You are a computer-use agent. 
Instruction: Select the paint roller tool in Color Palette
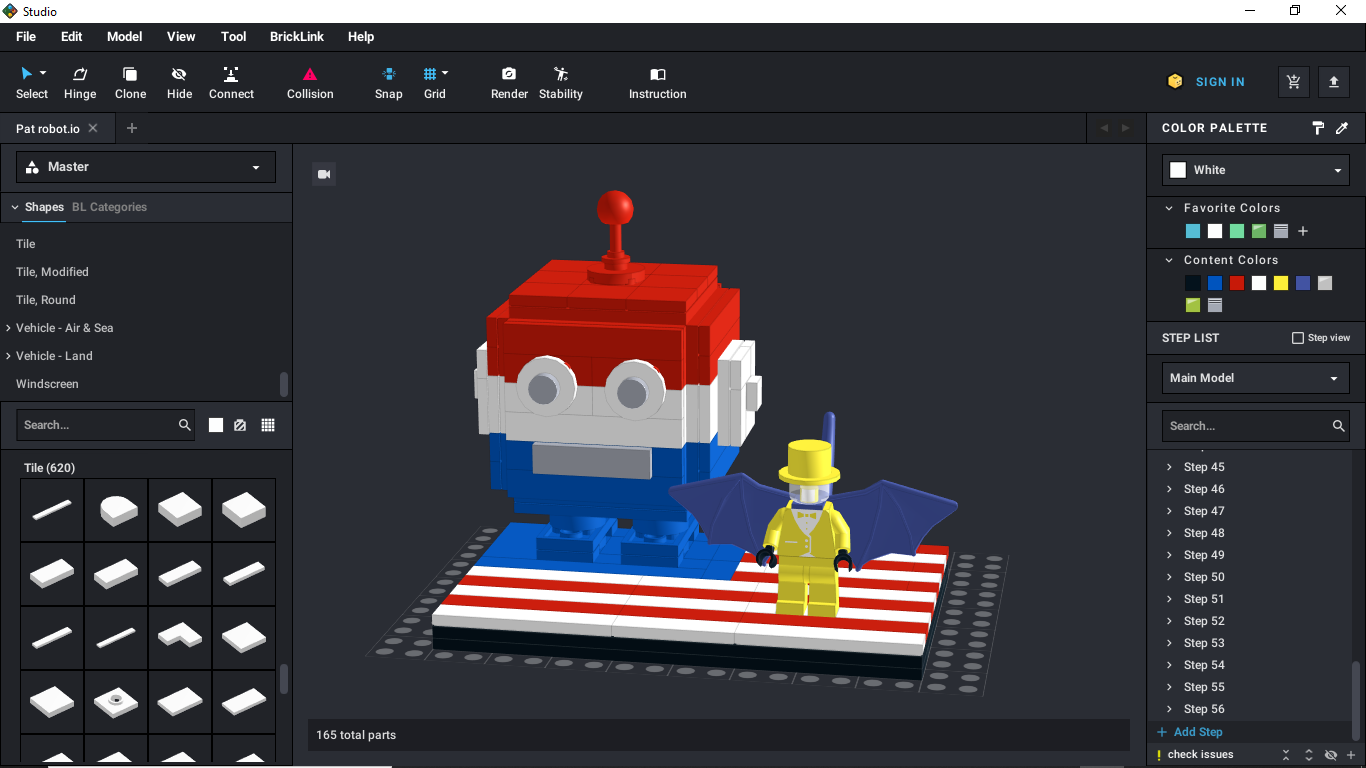pyautogui.click(x=1318, y=128)
